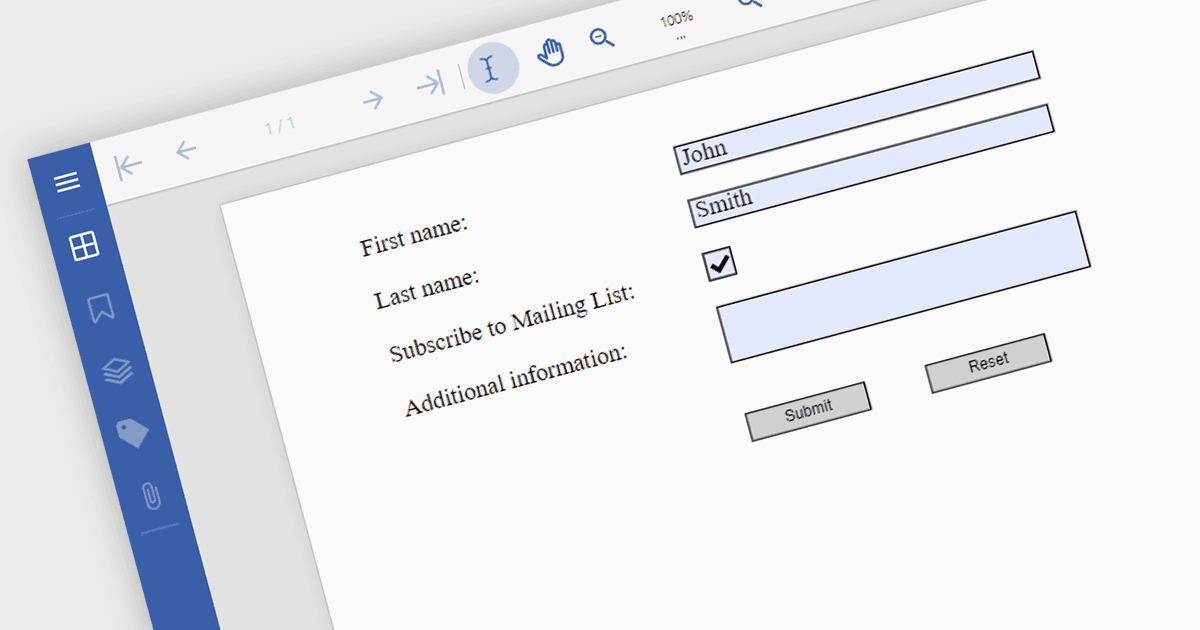Click the "Subscribe to Mailing List:" label
Viewport: 1200px width, 630px height.
click(x=512, y=323)
